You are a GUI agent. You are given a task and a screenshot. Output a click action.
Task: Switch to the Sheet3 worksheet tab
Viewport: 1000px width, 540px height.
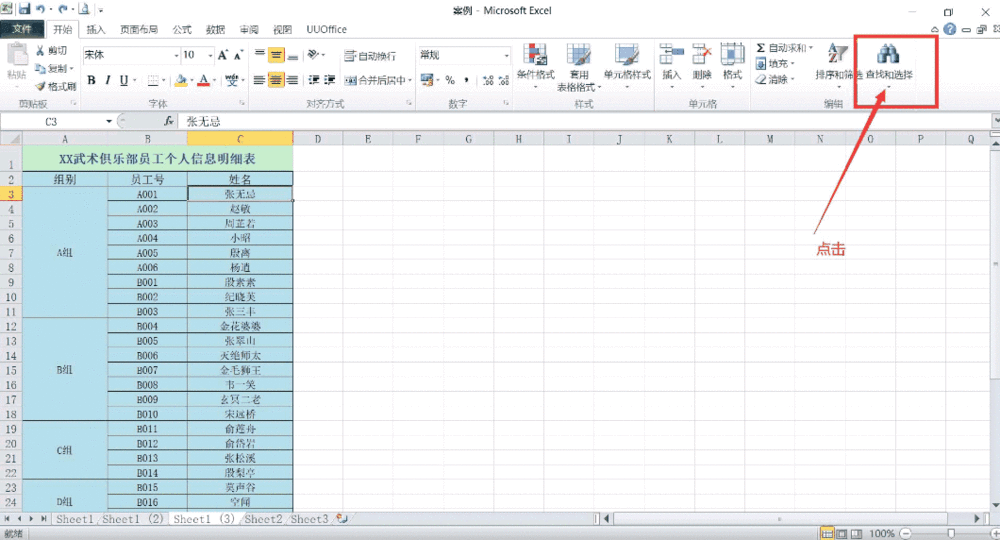(x=309, y=519)
